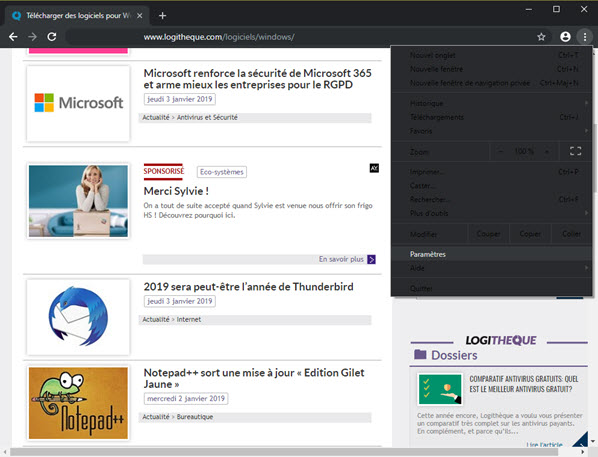Open Téléchargements from the menu
598x457 pixels.
(x=492, y=117)
